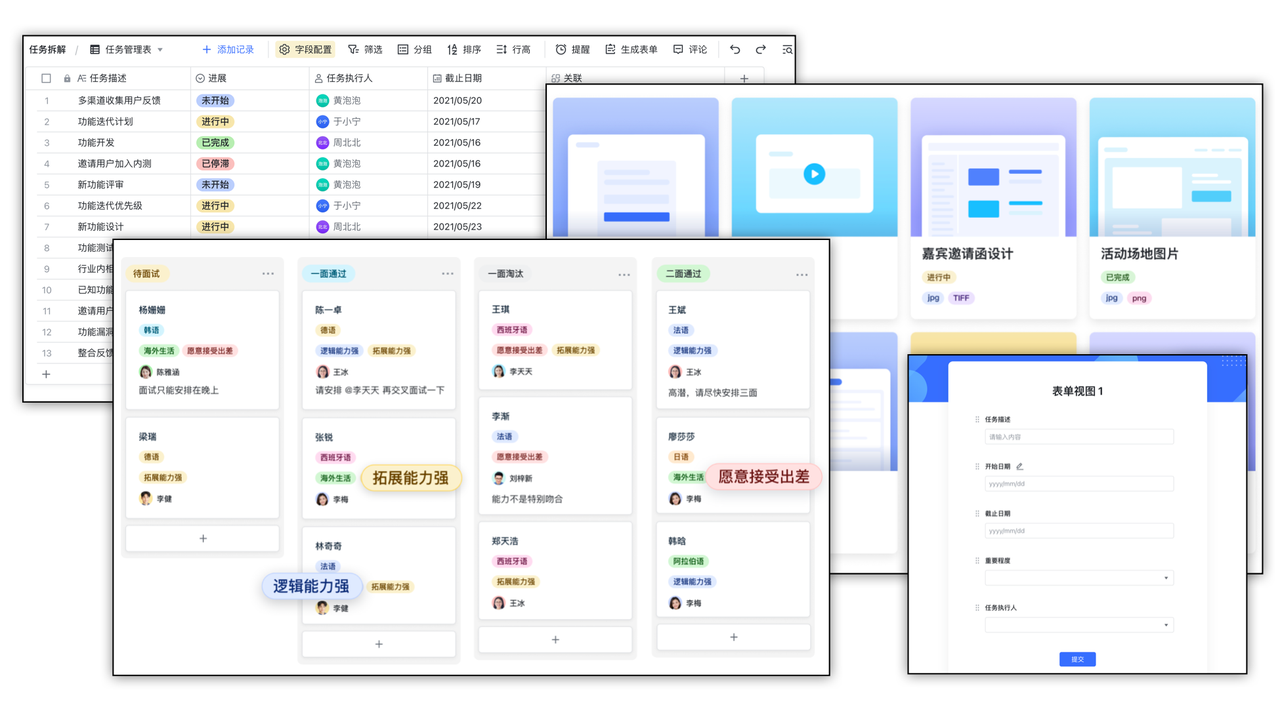Image resolution: width=1280 pixels, height=707 pixels.
Task: Toggle the select-all checkbox in table header
Action: coord(46,78)
